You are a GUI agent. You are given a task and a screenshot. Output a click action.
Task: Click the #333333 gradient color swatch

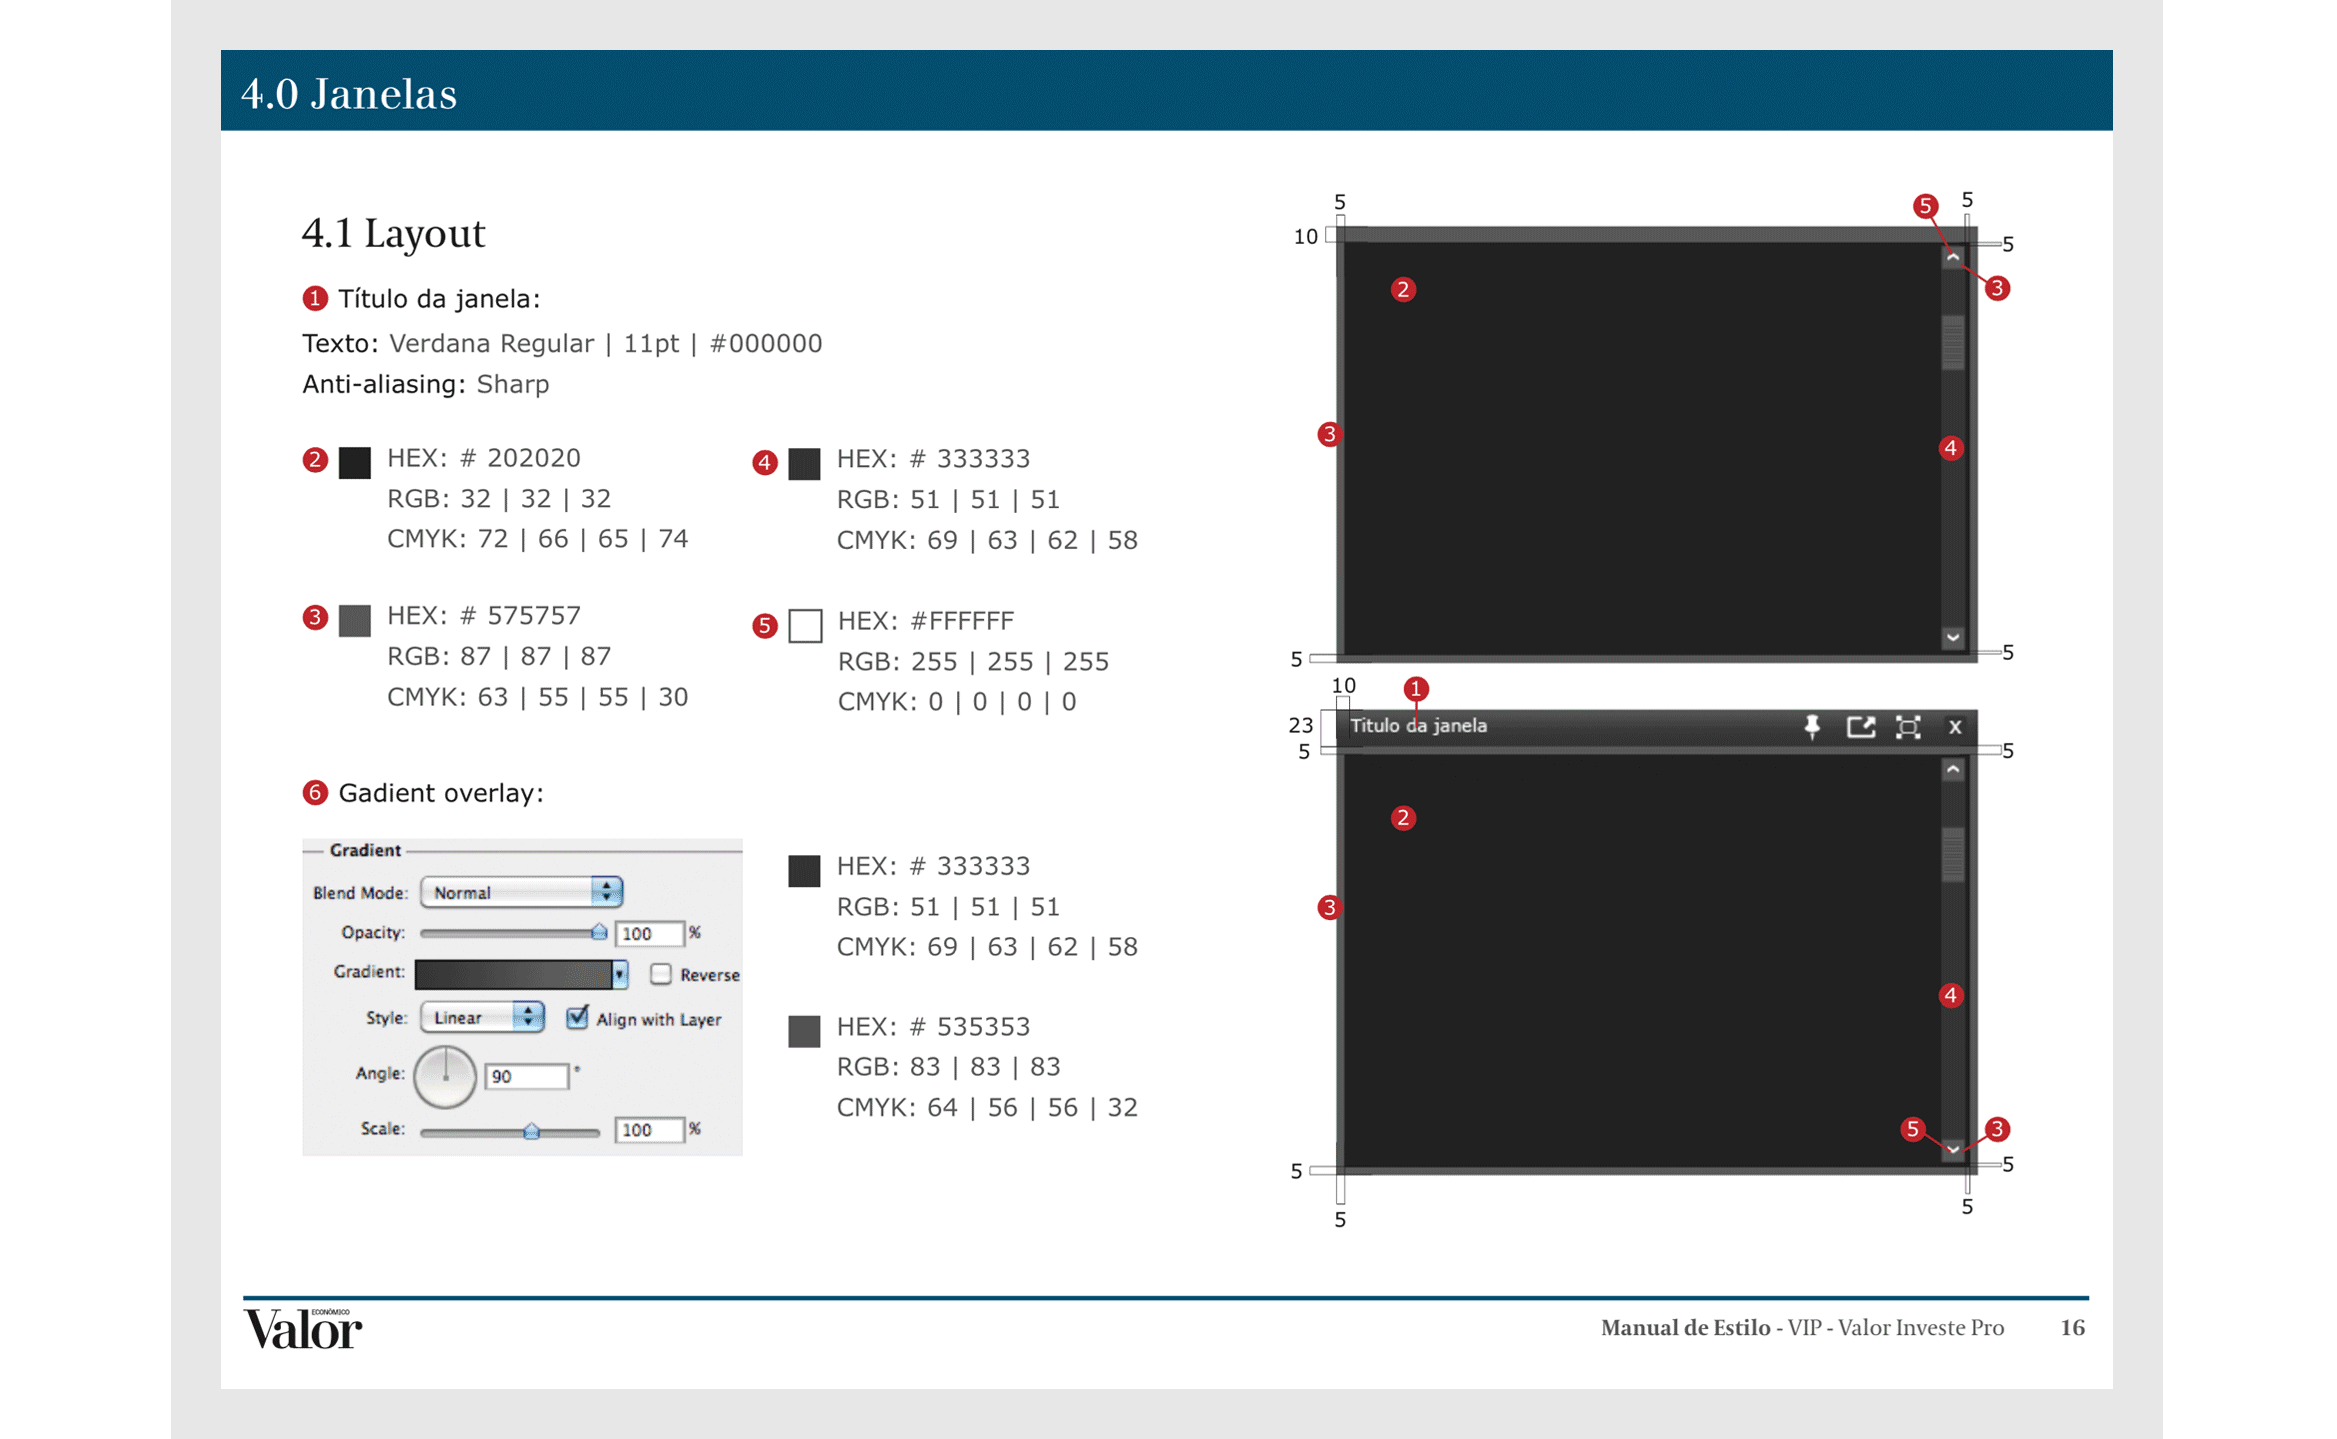coord(804,870)
